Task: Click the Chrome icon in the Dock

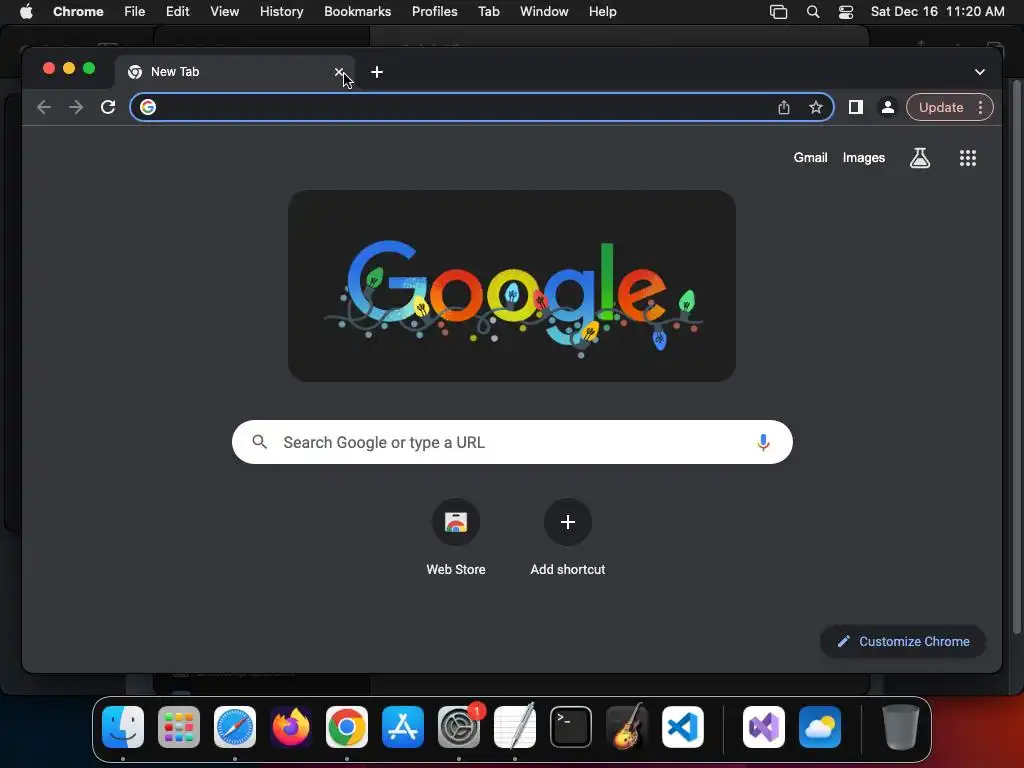Action: (x=347, y=727)
